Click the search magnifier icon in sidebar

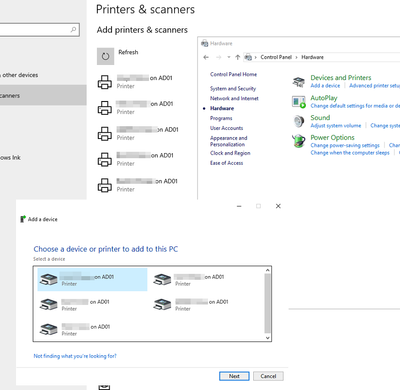[73, 30]
